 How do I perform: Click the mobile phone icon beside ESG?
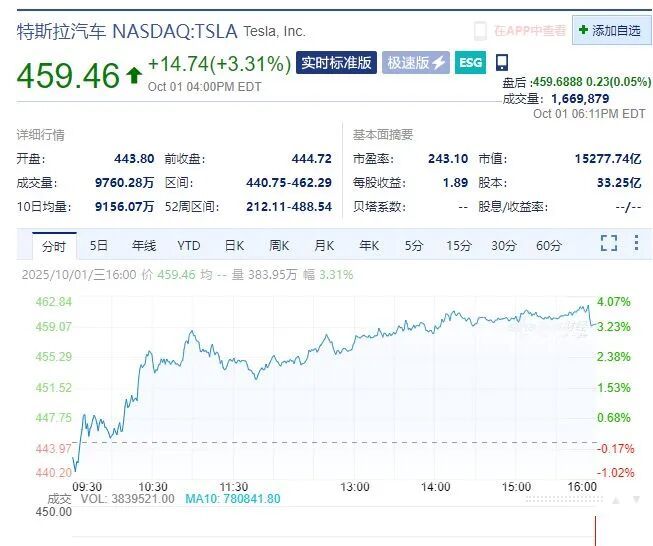click(x=501, y=62)
